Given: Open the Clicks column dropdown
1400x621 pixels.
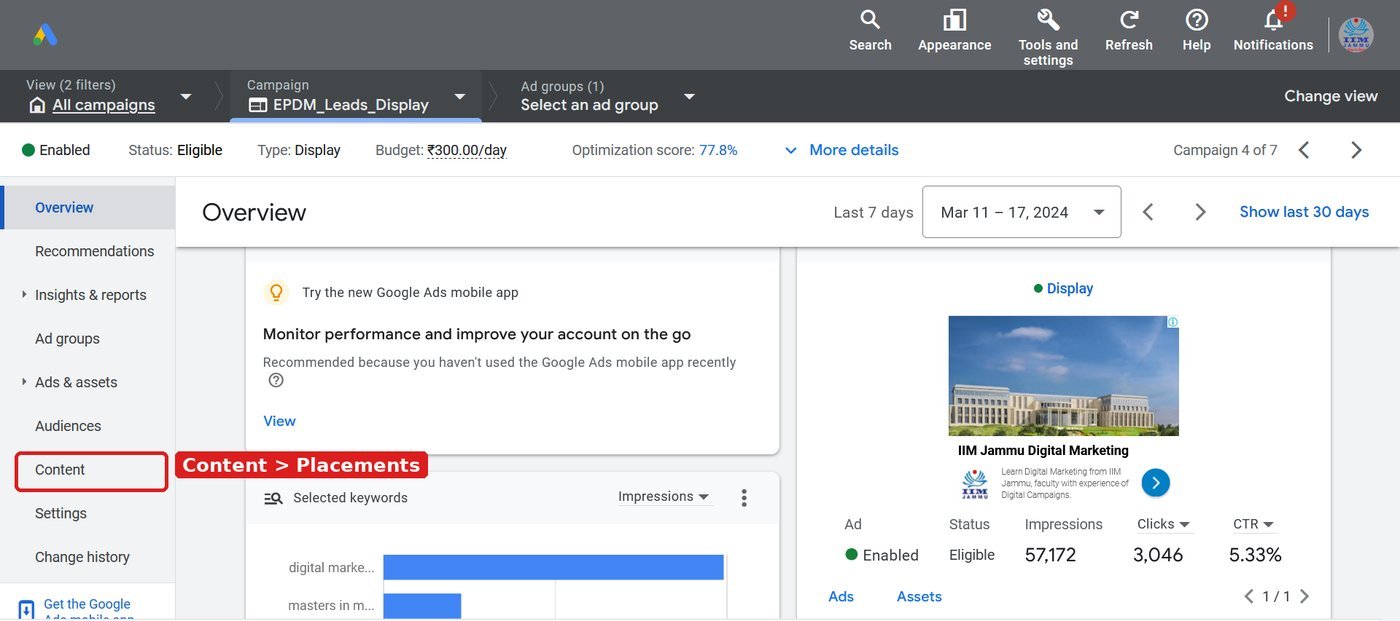Looking at the screenshot, I should pyautogui.click(x=1164, y=524).
